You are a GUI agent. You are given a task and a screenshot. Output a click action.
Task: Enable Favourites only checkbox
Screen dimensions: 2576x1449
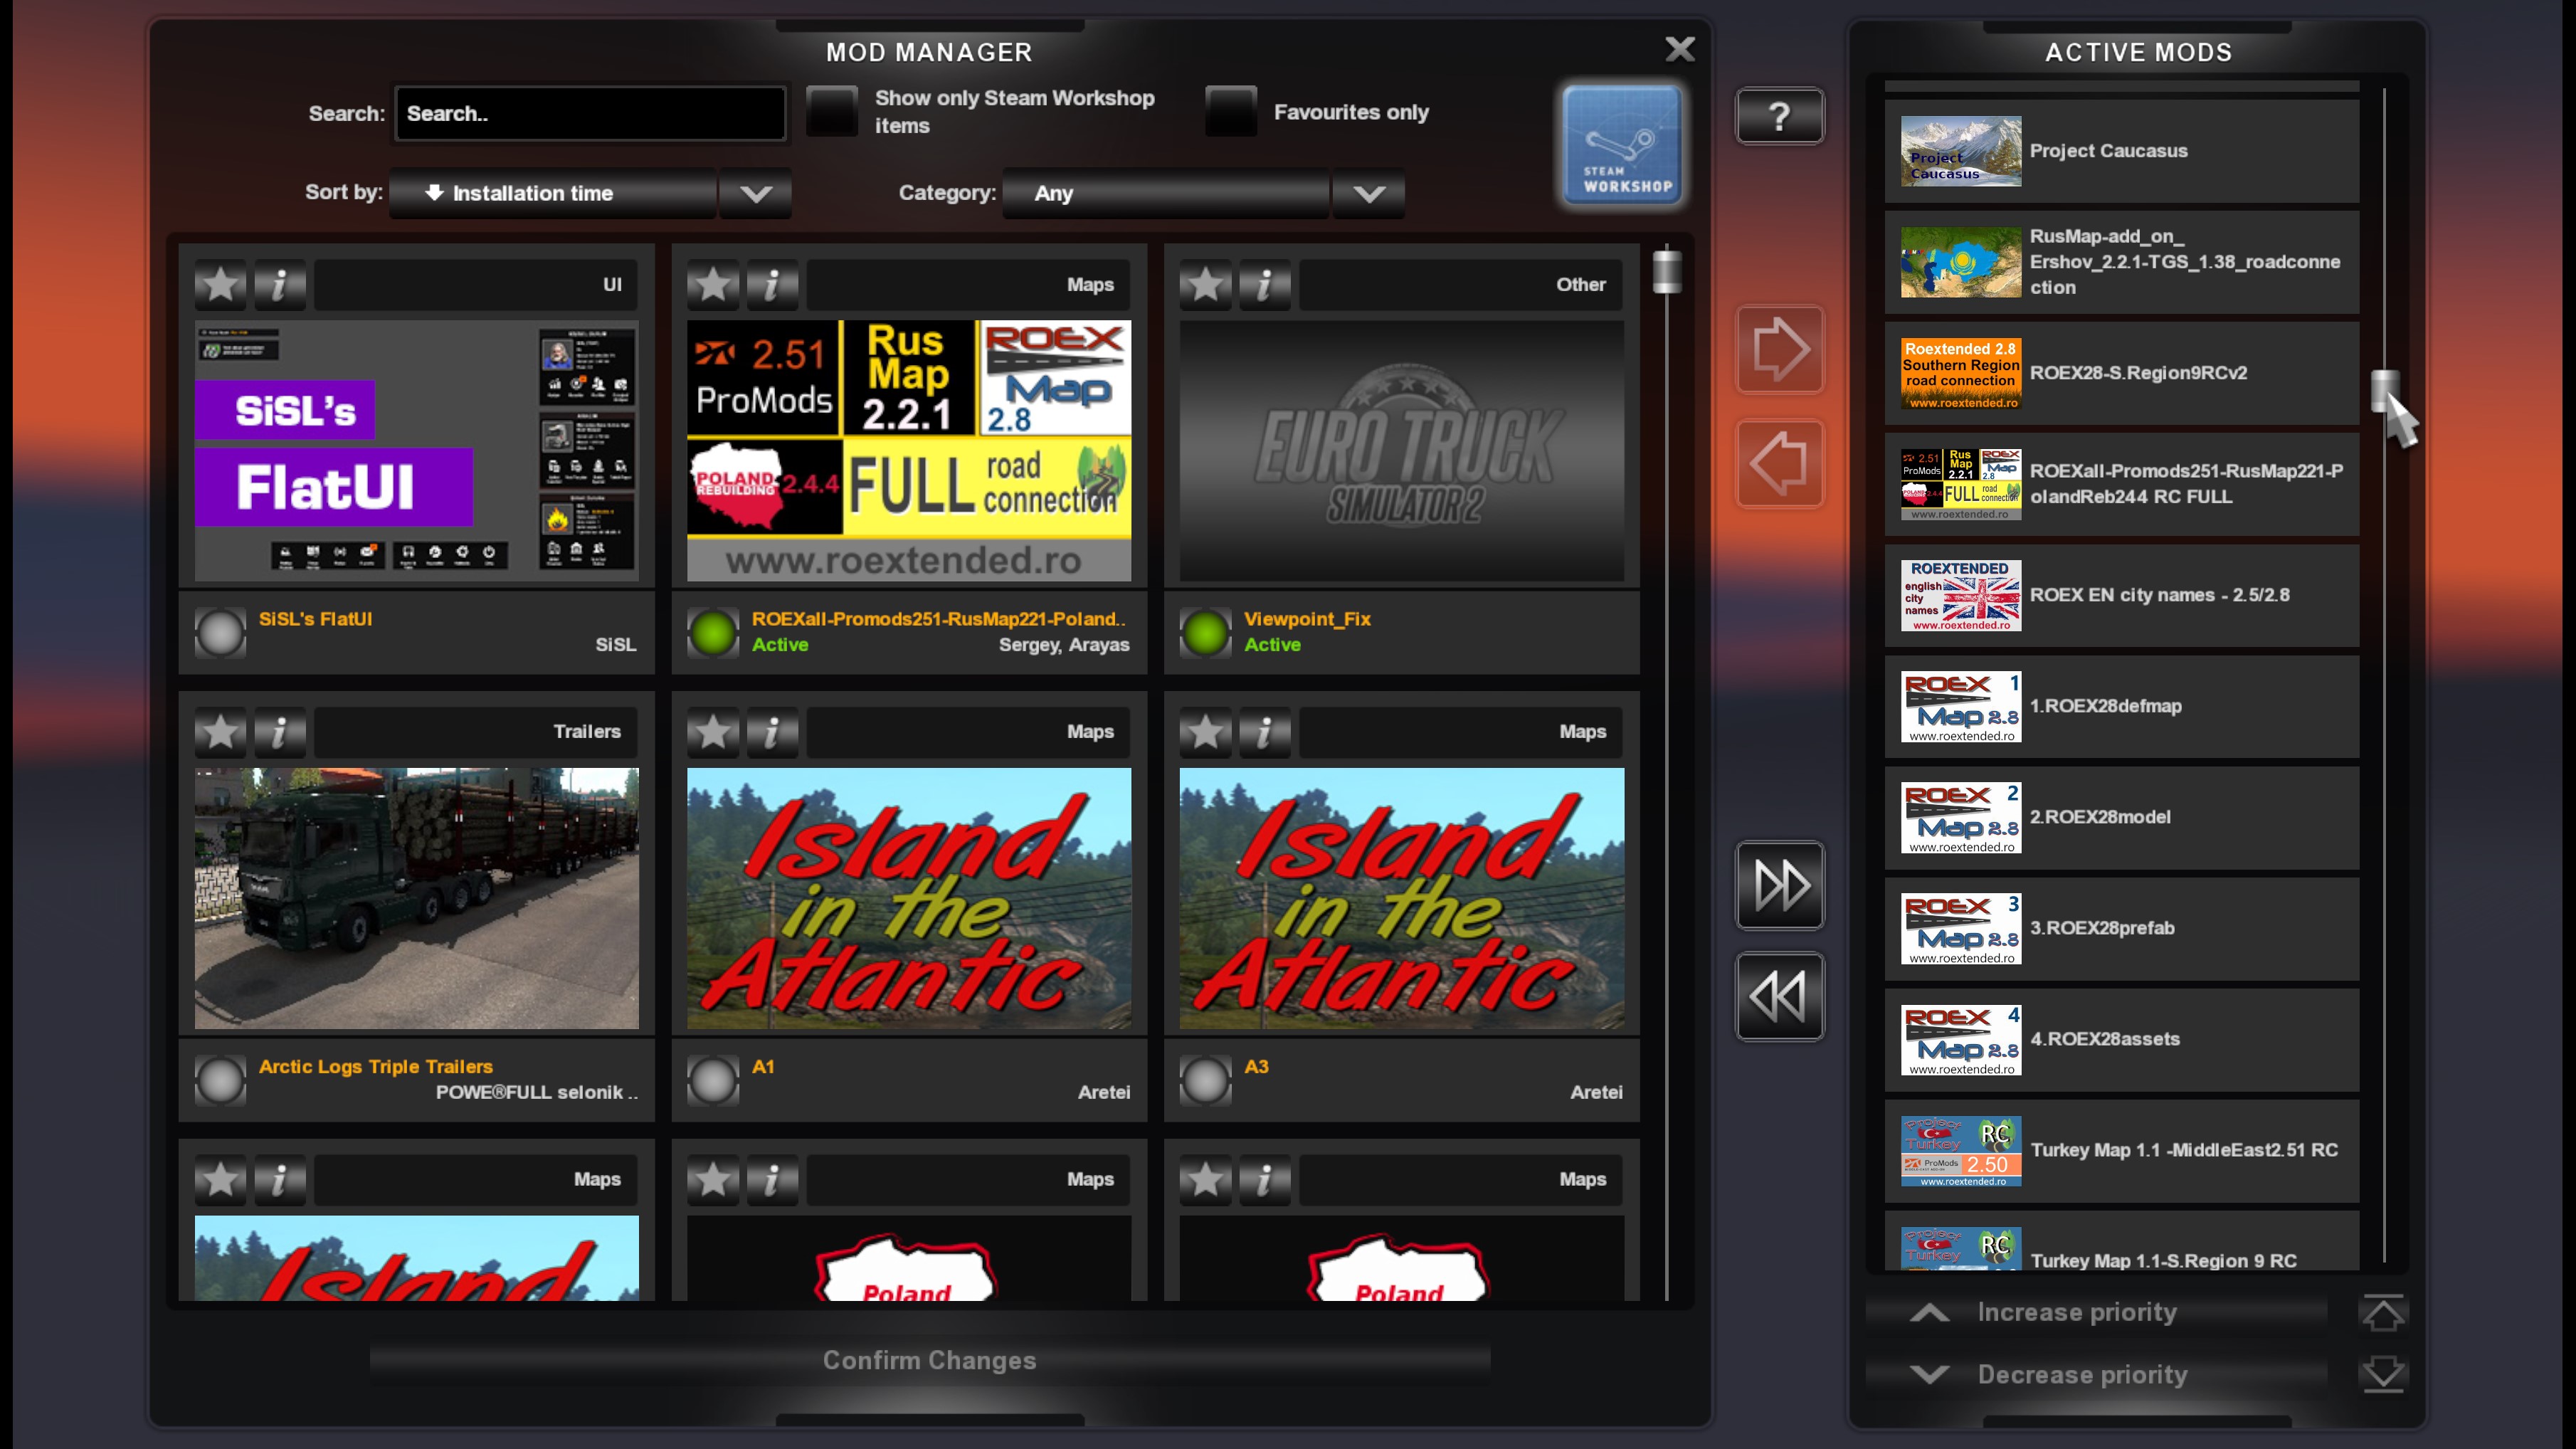1231,112
